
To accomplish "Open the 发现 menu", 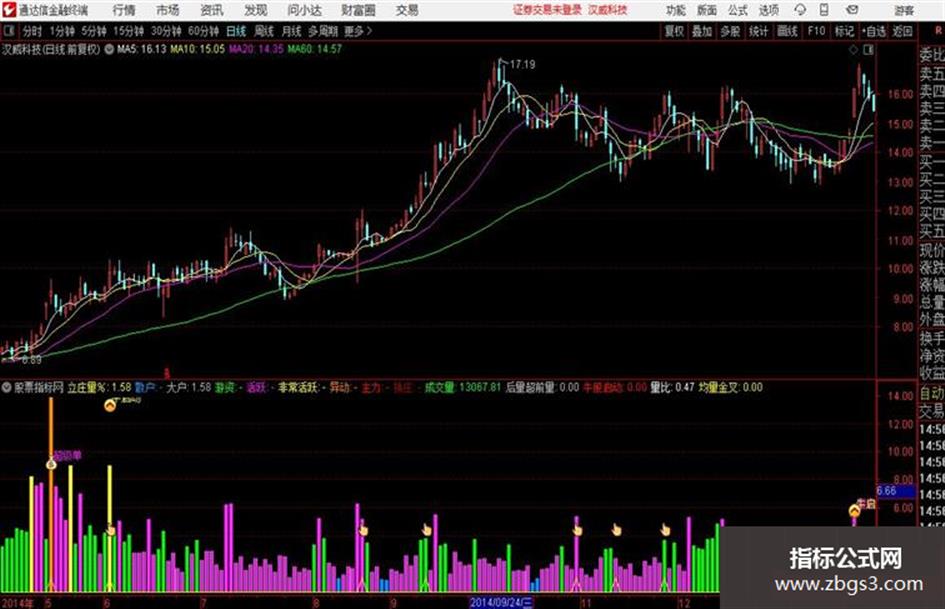I will pos(256,10).
